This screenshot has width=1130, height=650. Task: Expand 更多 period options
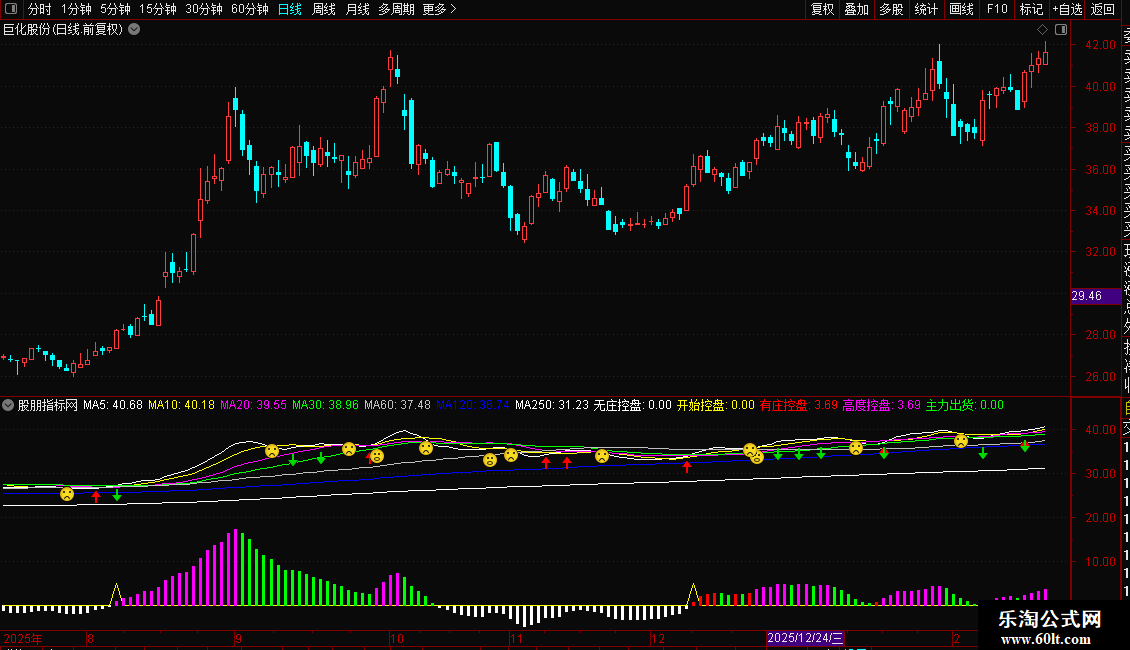tap(439, 9)
